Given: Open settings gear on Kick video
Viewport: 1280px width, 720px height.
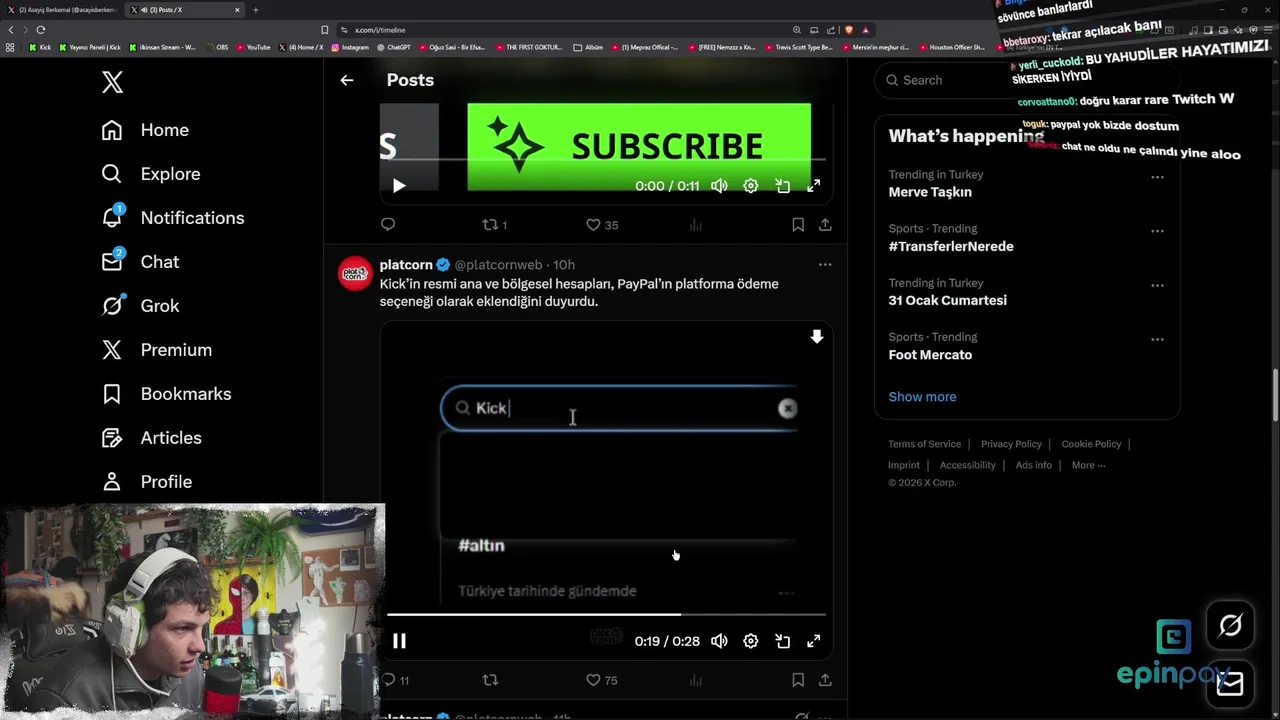Looking at the screenshot, I should click(751, 641).
